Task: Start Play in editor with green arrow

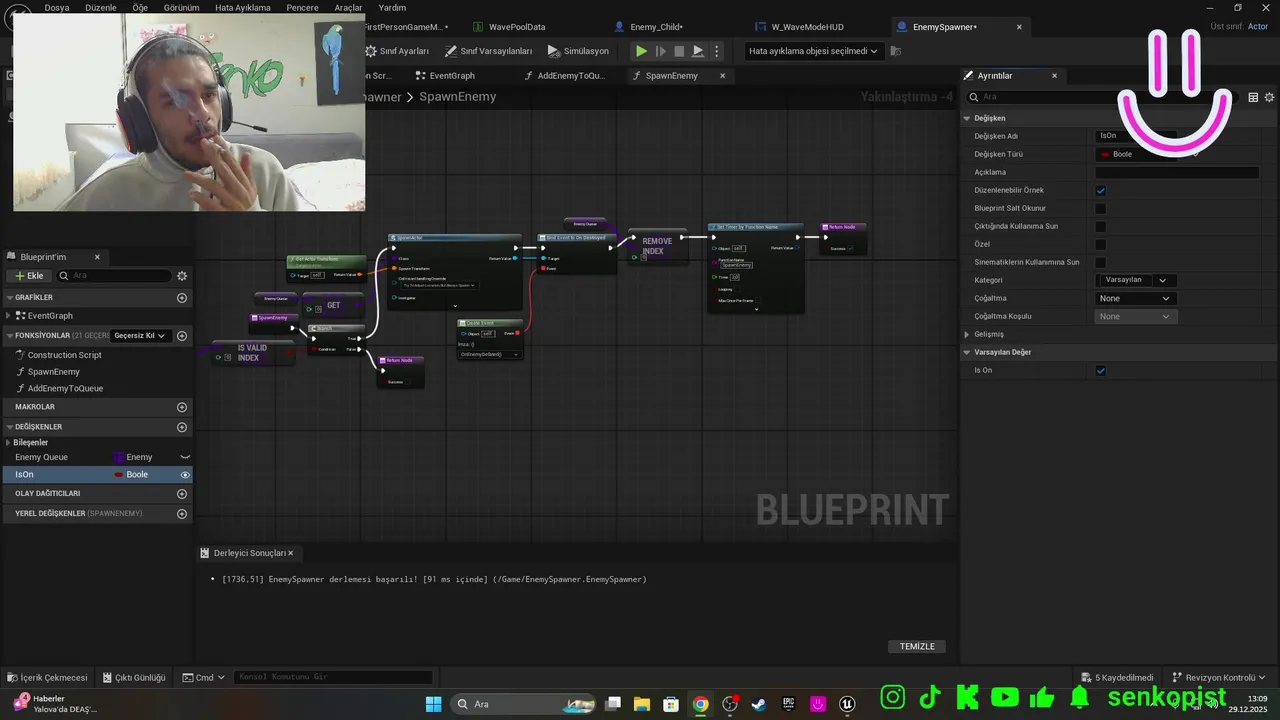Action: pos(641,51)
